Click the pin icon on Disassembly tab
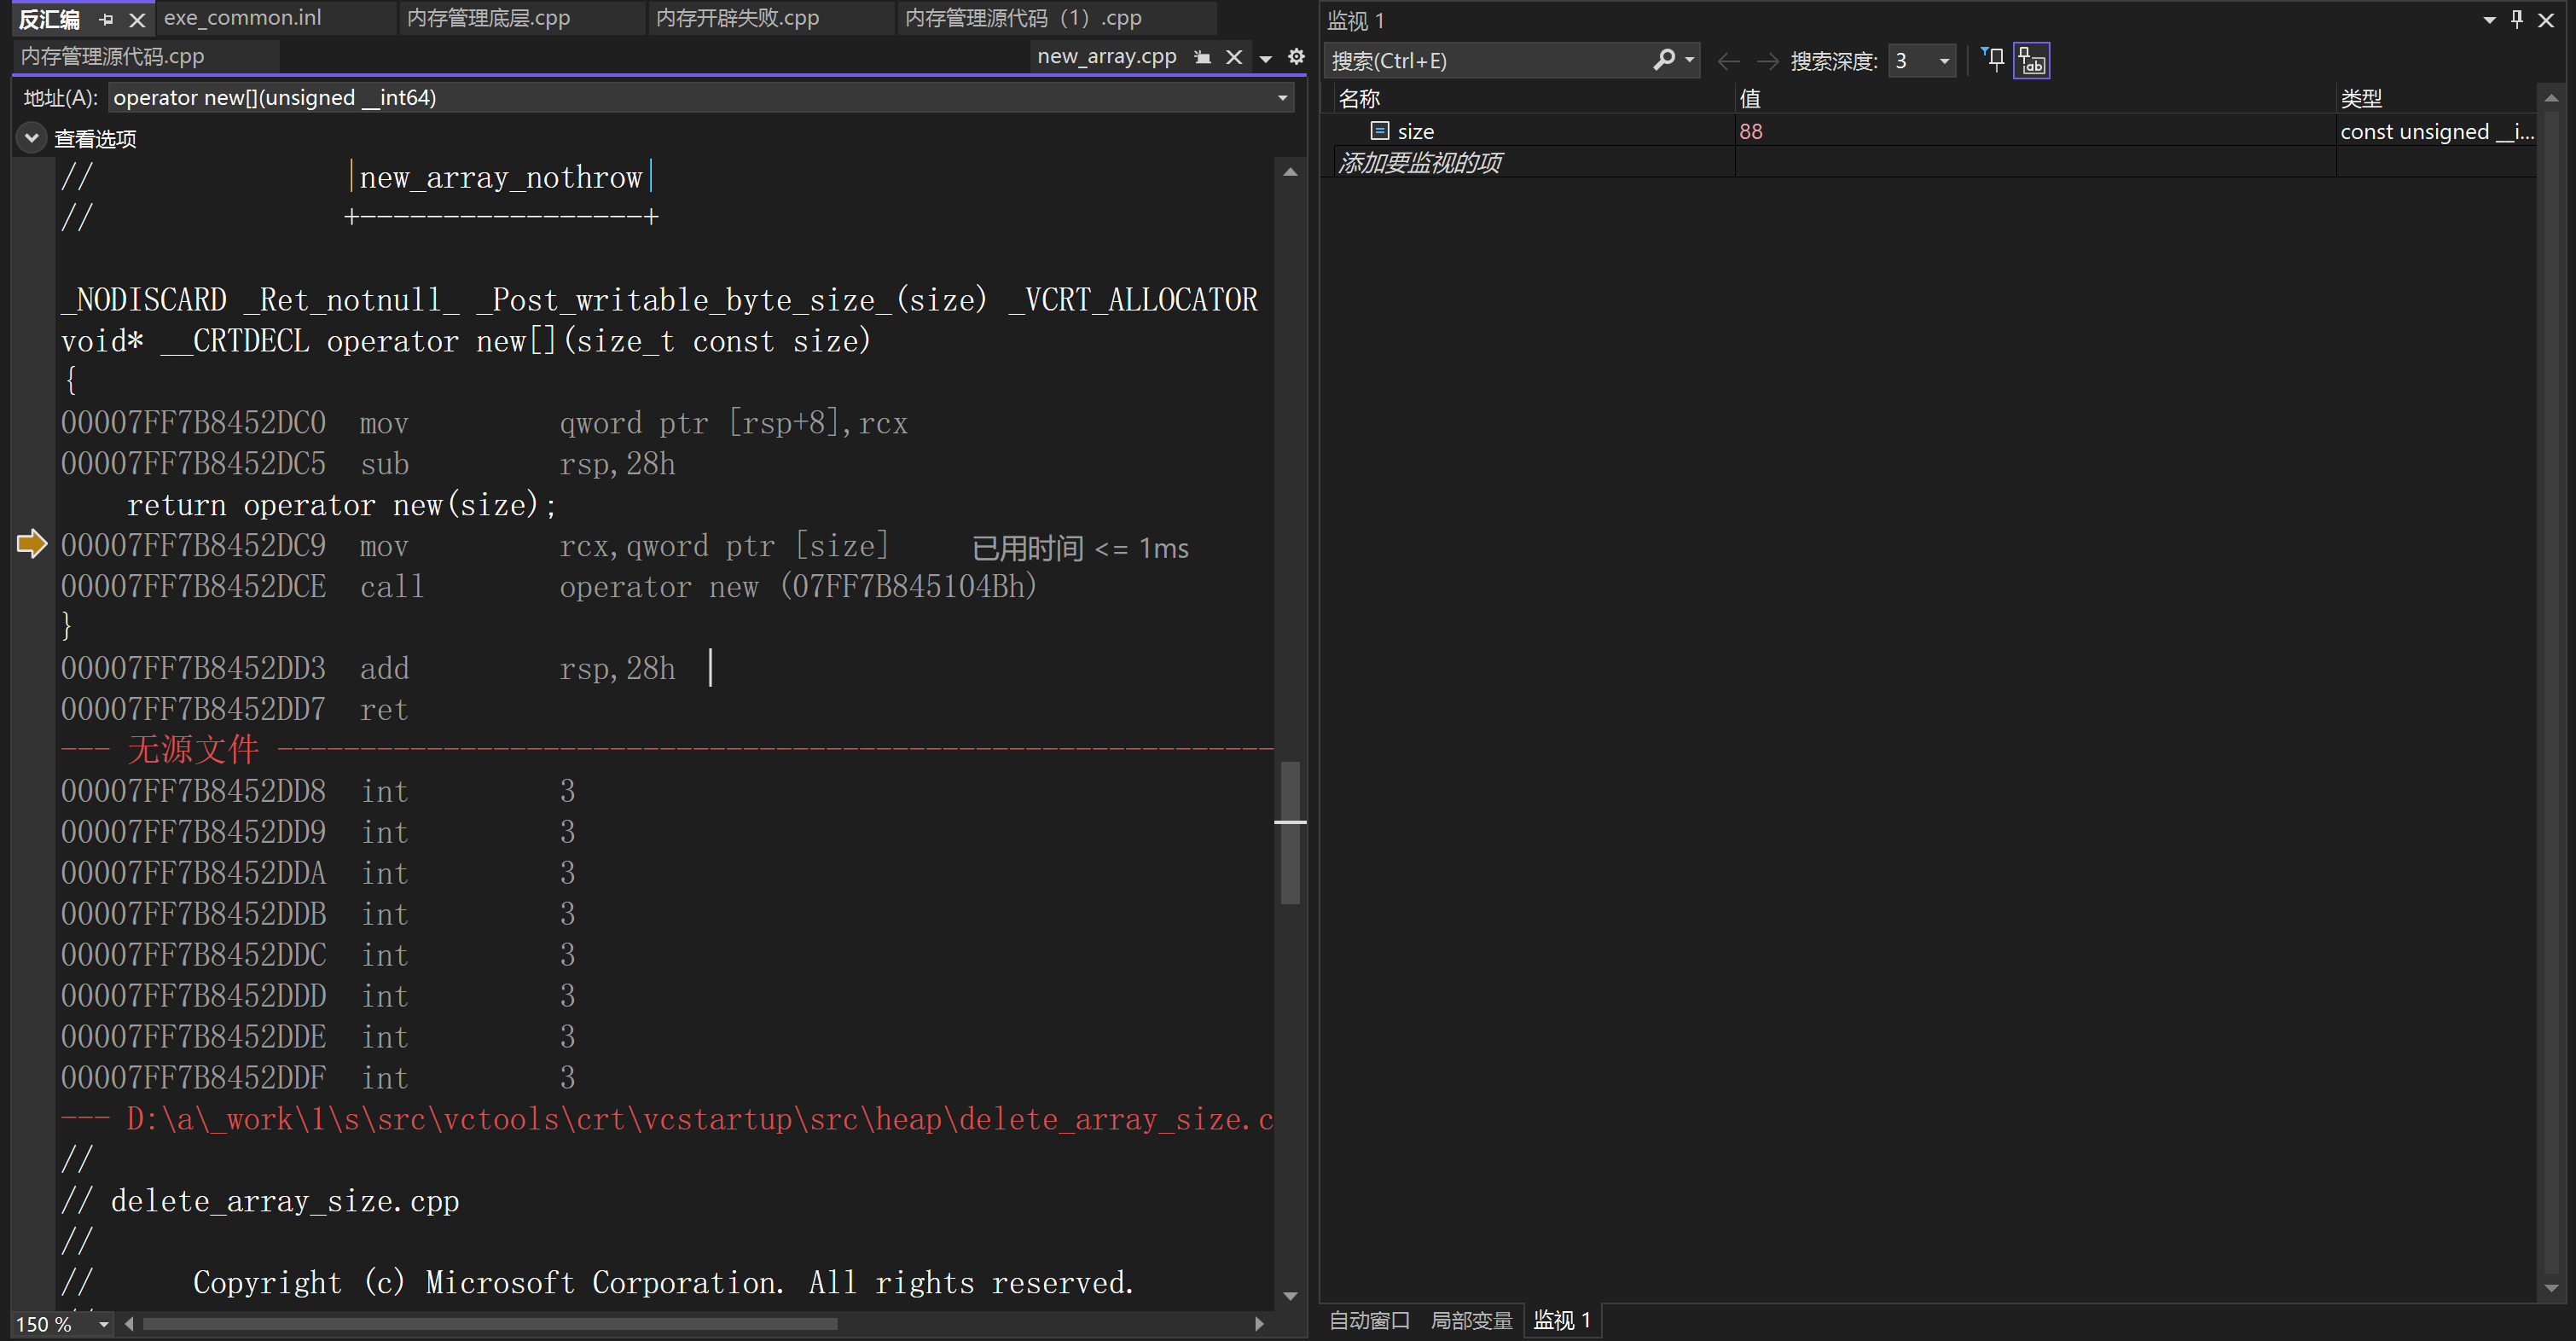The height and width of the screenshot is (1341, 2576). click(x=106, y=19)
